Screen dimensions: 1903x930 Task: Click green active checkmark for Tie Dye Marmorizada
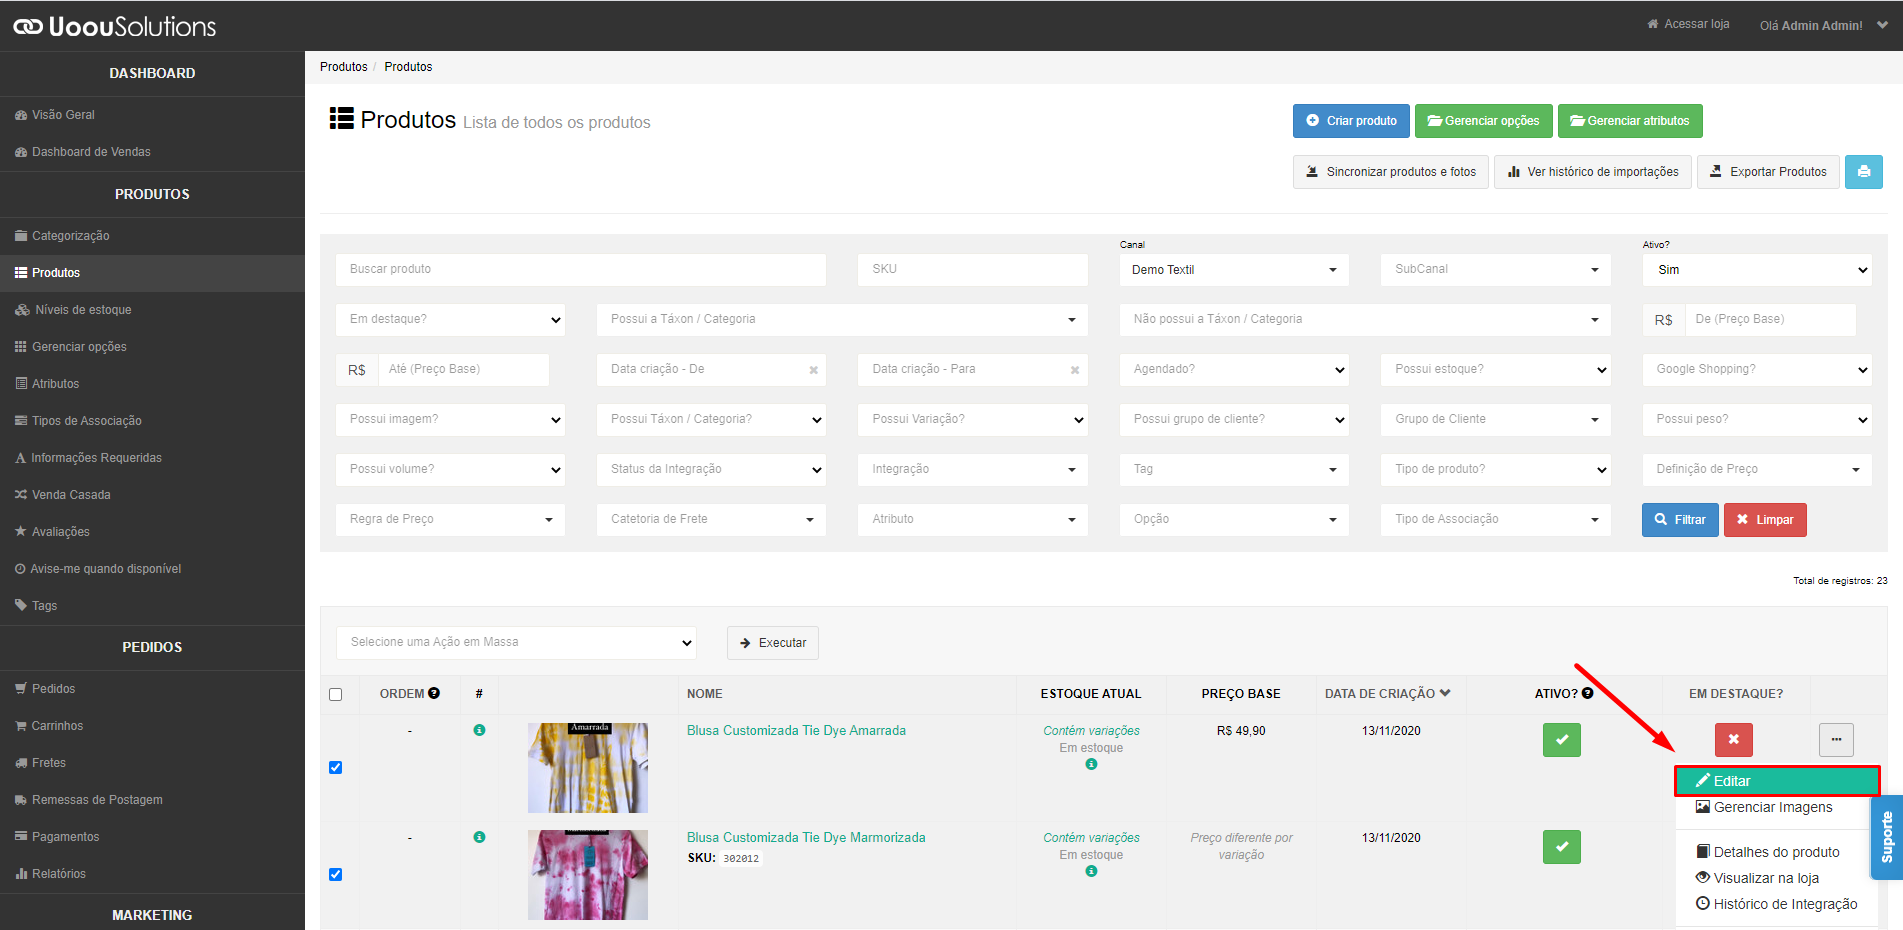1562,847
